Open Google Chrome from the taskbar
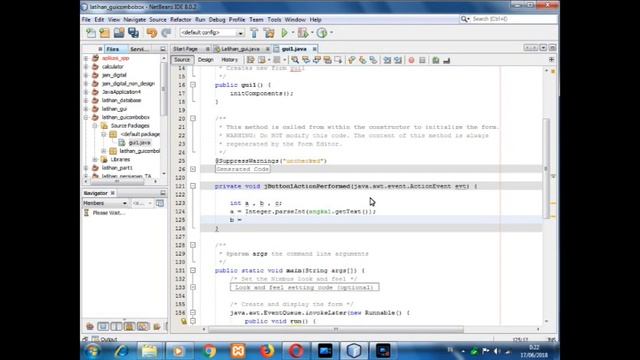 [x=209, y=351]
